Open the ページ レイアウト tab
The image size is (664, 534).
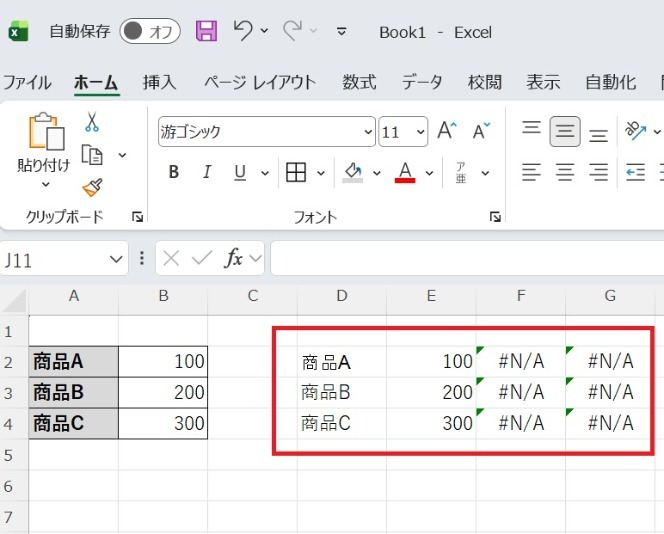coord(260,82)
